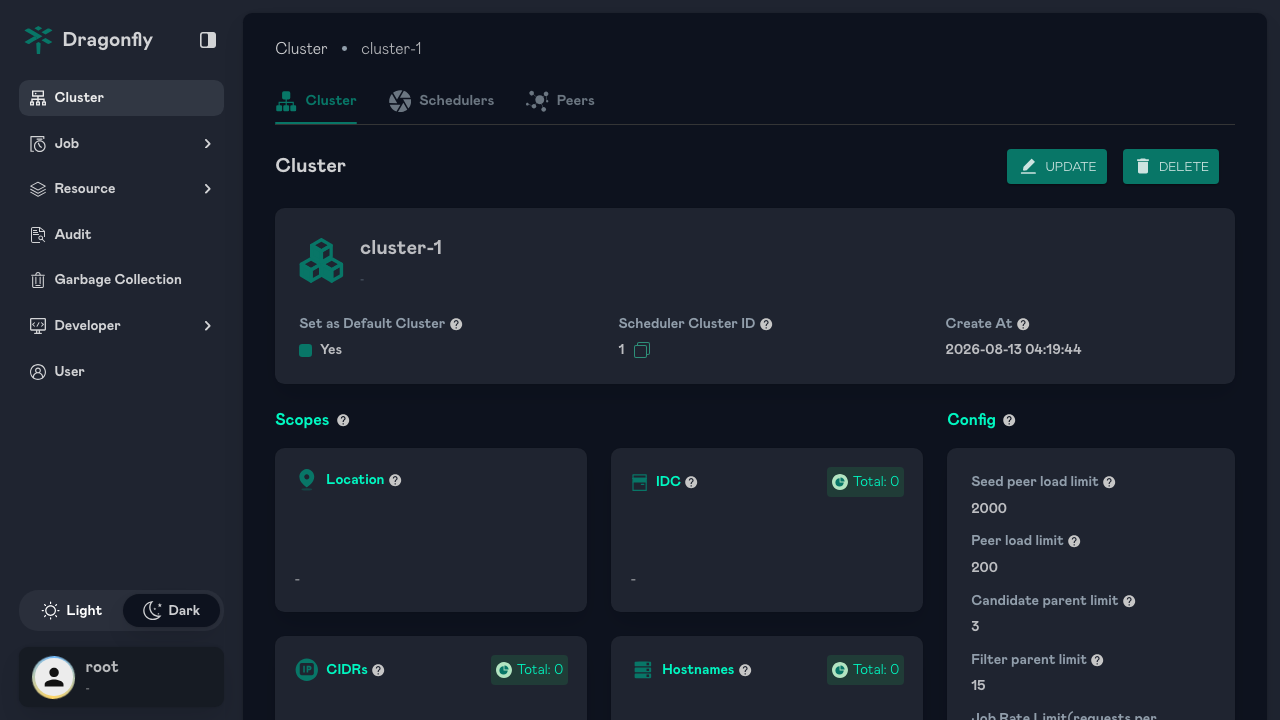Click the root user avatar

click(x=54, y=677)
